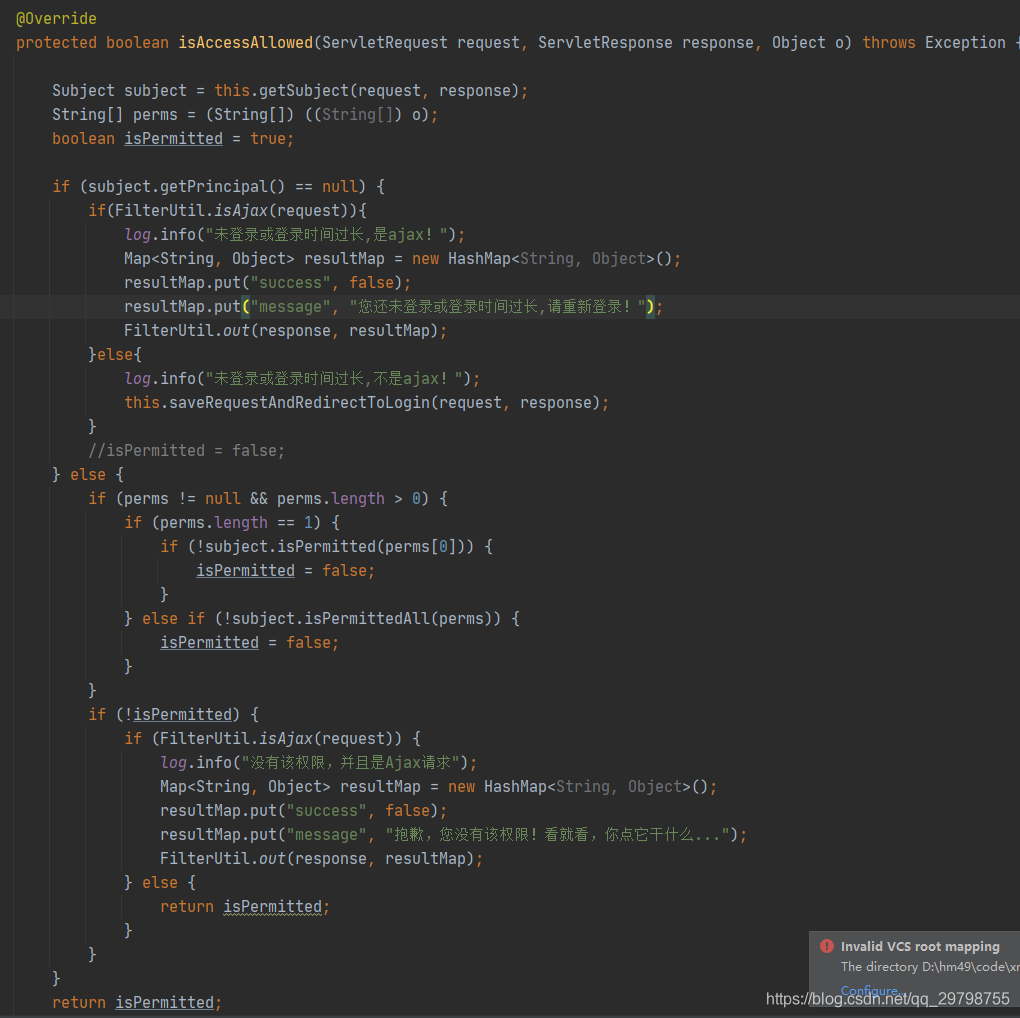Click the highlighted resultMap.put("message", "您还未登录...") line
Screen dimensions: 1020x1018
click(x=393, y=307)
